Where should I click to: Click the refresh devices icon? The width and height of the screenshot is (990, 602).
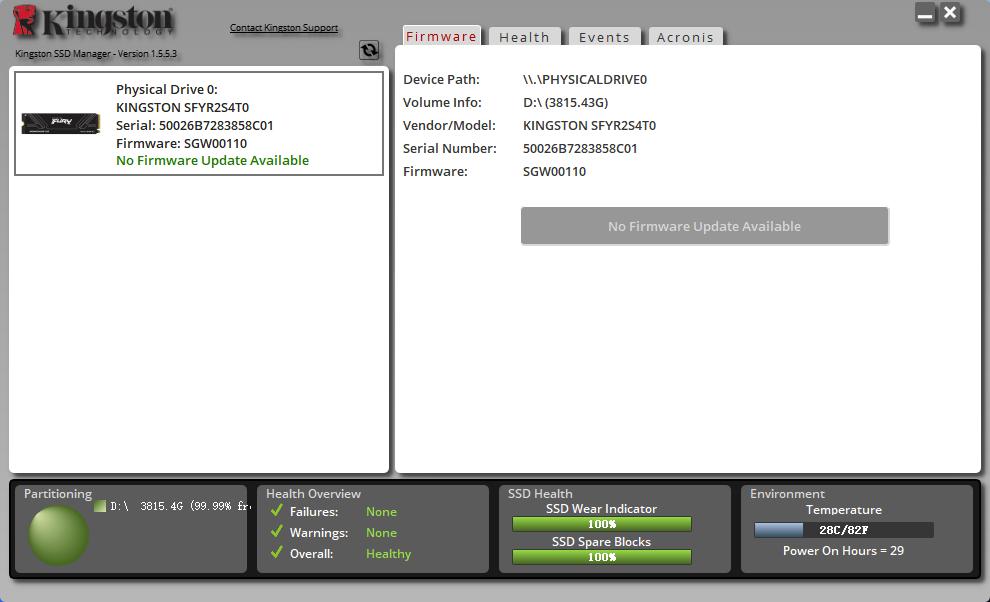(369, 49)
